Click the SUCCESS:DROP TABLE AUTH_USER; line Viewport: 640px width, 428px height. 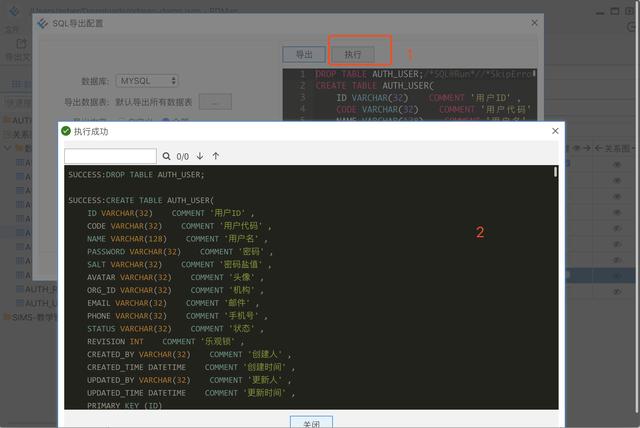(136, 175)
